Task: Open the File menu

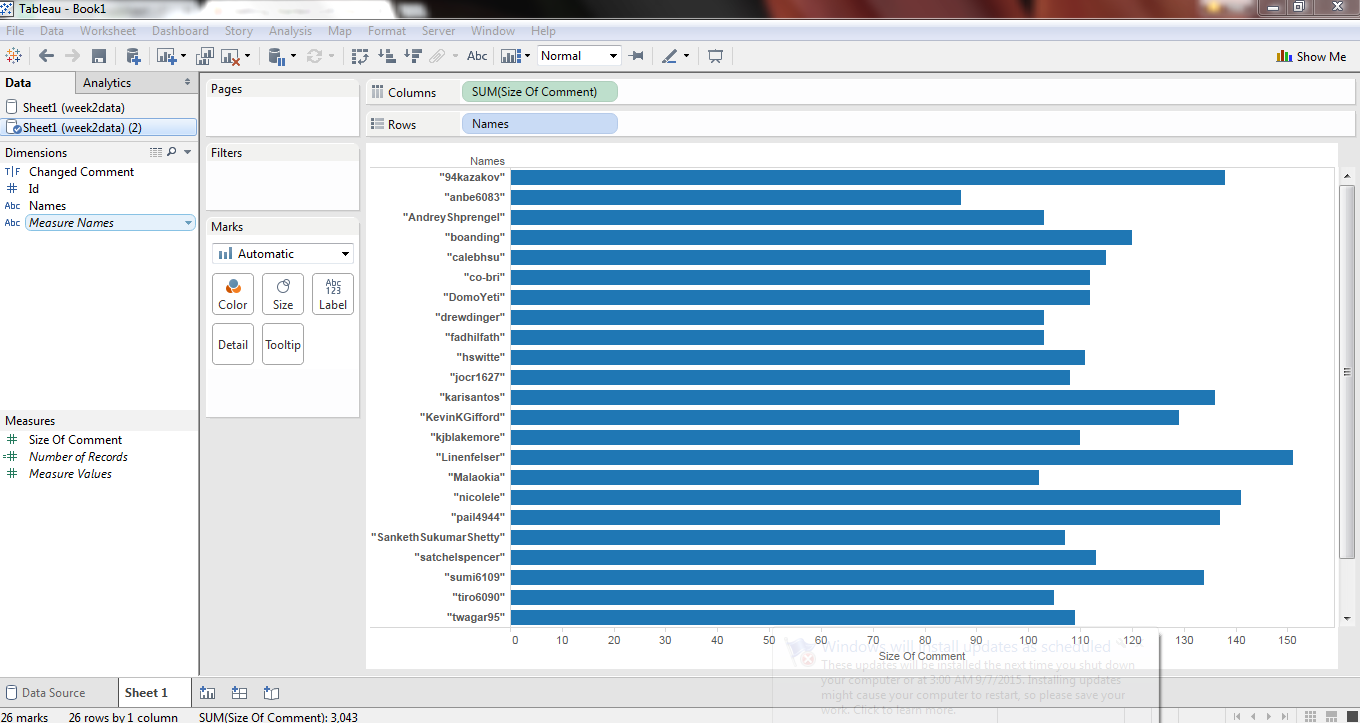Action: click(x=15, y=31)
